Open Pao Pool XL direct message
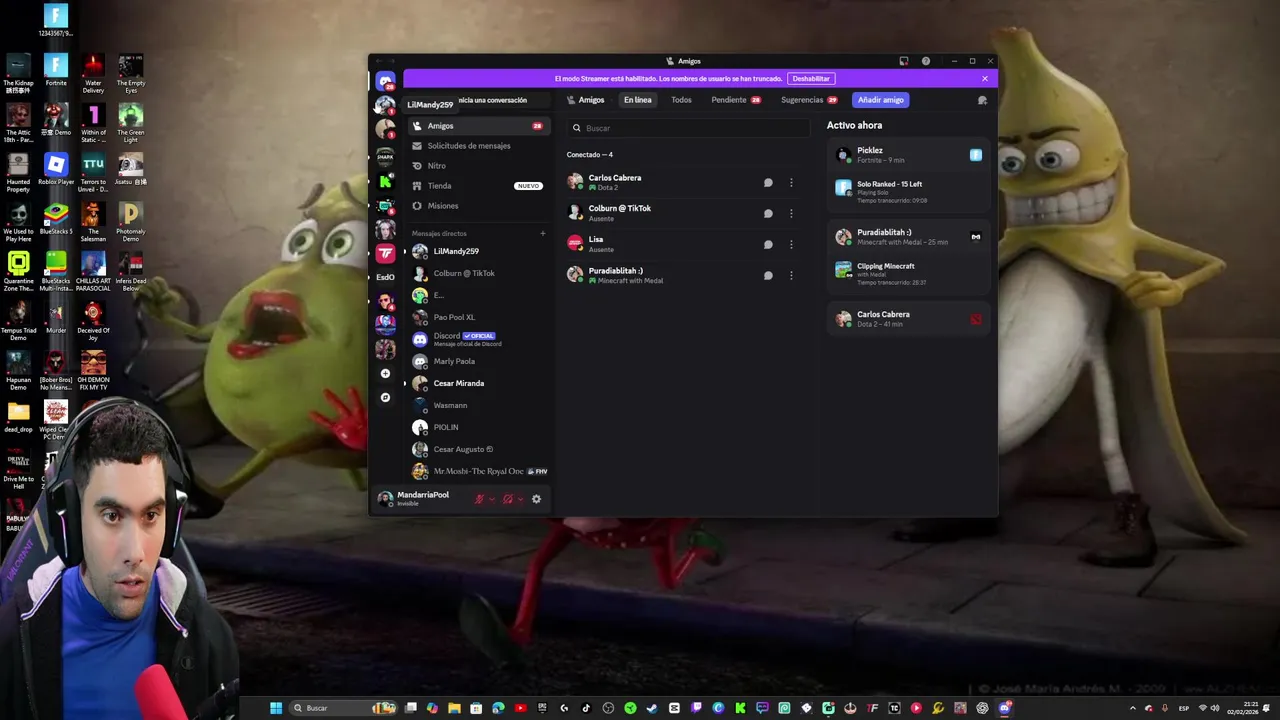The width and height of the screenshot is (1280, 720). click(x=478, y=317)
